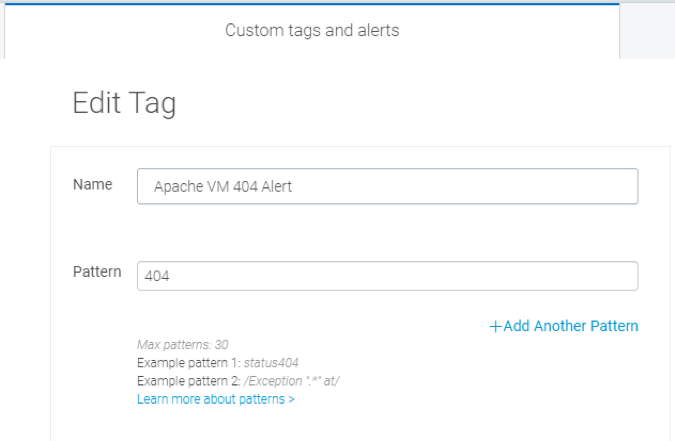Click the Edit Tag heading
The height and width of the screenshot is (441, 675).
tap(124, 105)
